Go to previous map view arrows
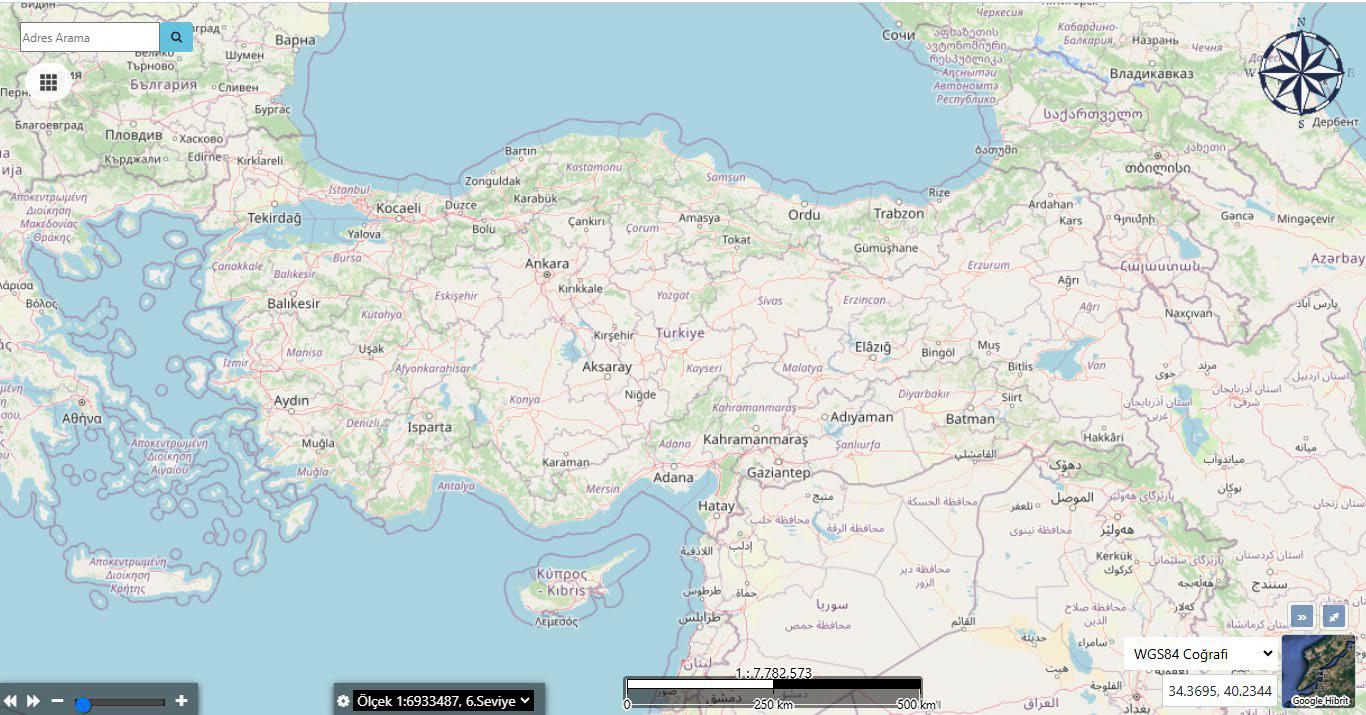1366x715 pixels. click(x=11, y=701)
